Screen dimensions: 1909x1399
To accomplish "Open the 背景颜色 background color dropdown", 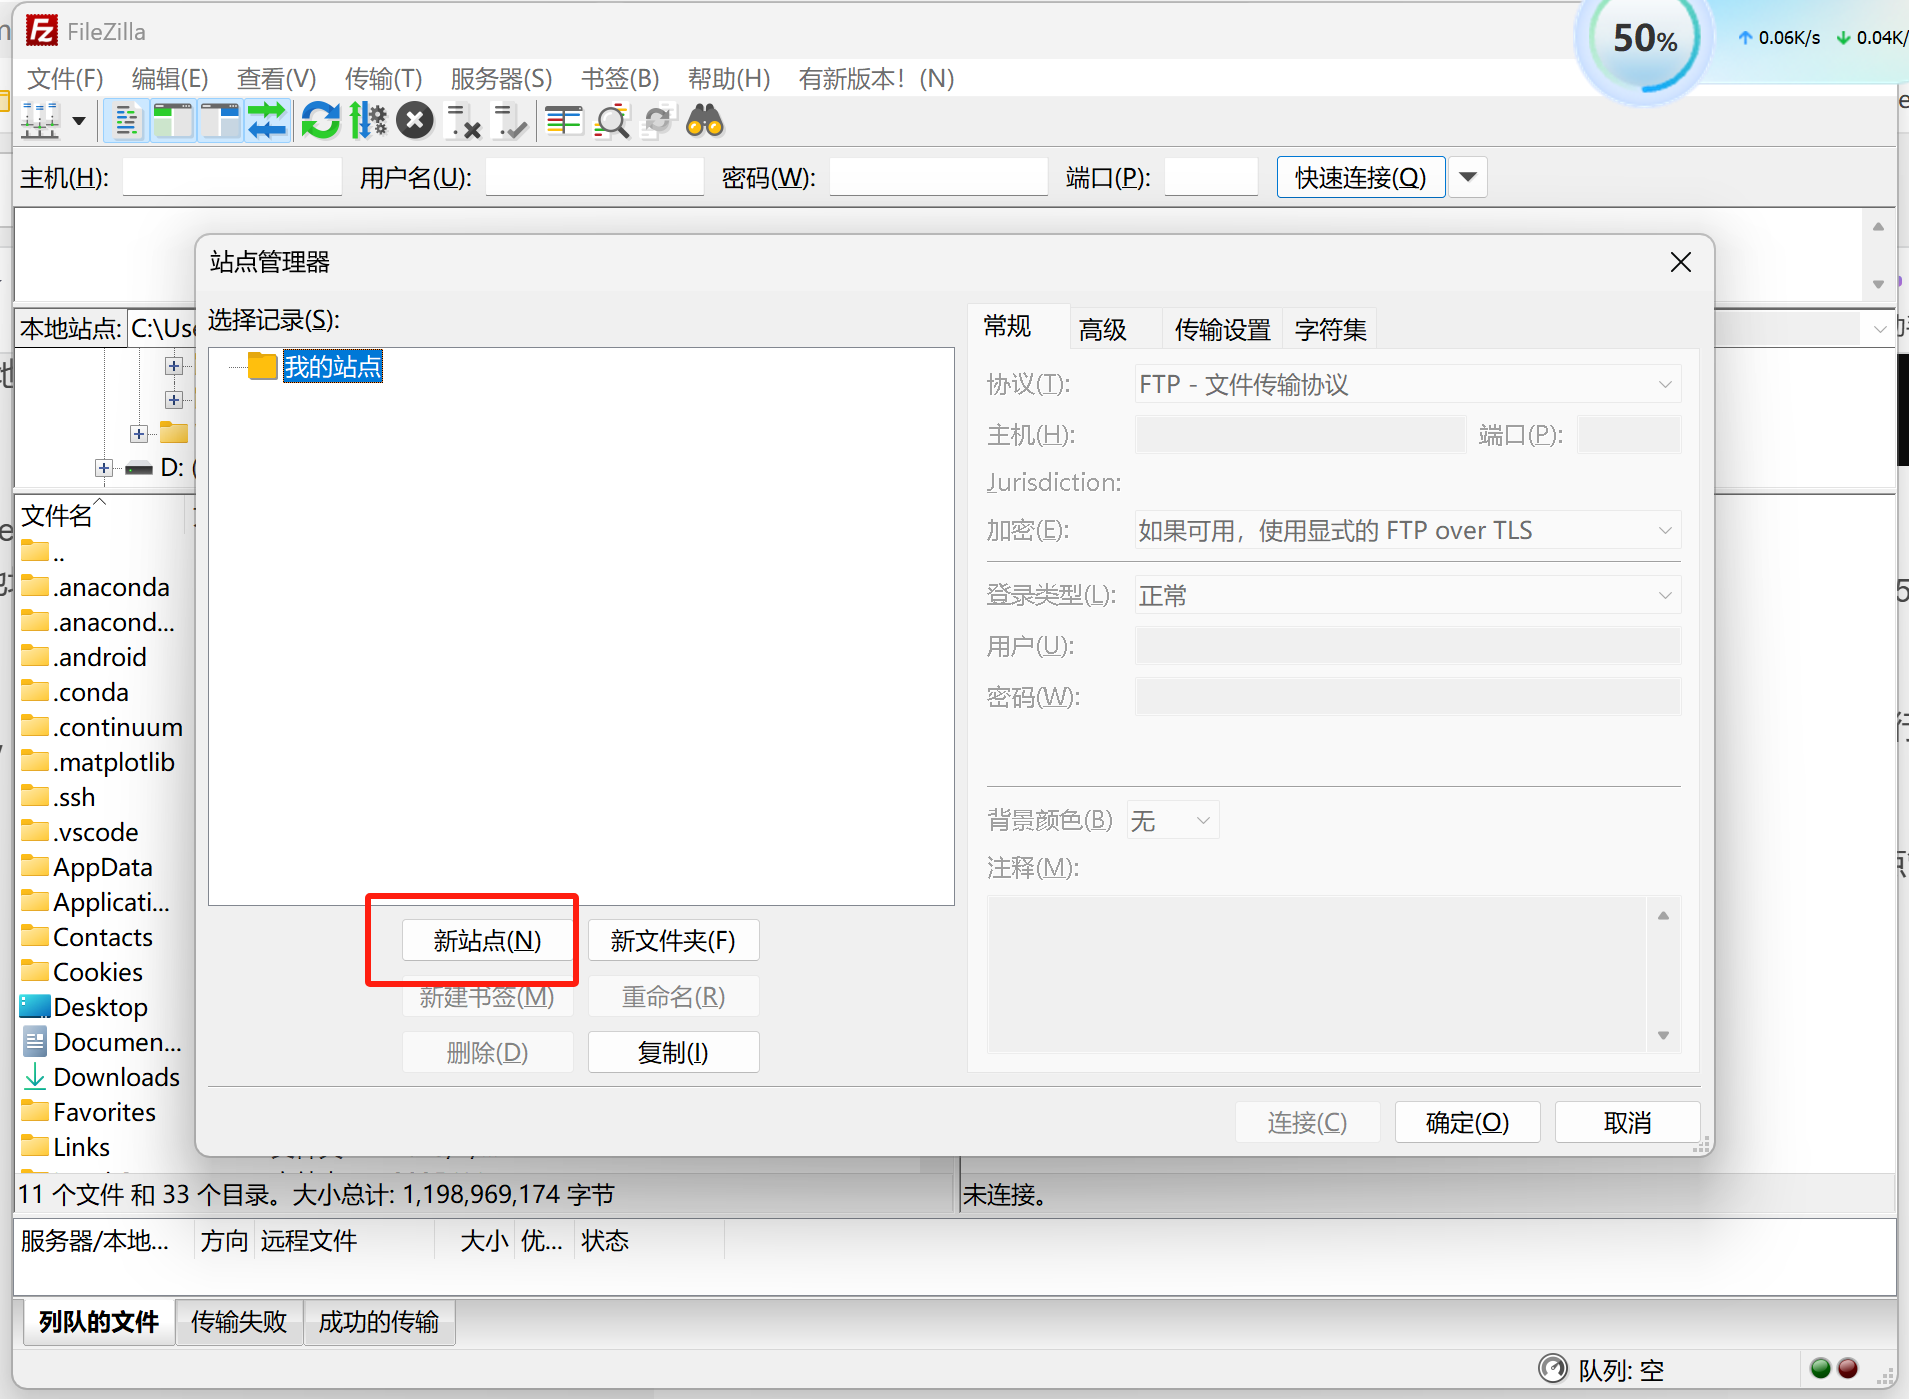I will pyautogui.click(x=1172, y=820).
